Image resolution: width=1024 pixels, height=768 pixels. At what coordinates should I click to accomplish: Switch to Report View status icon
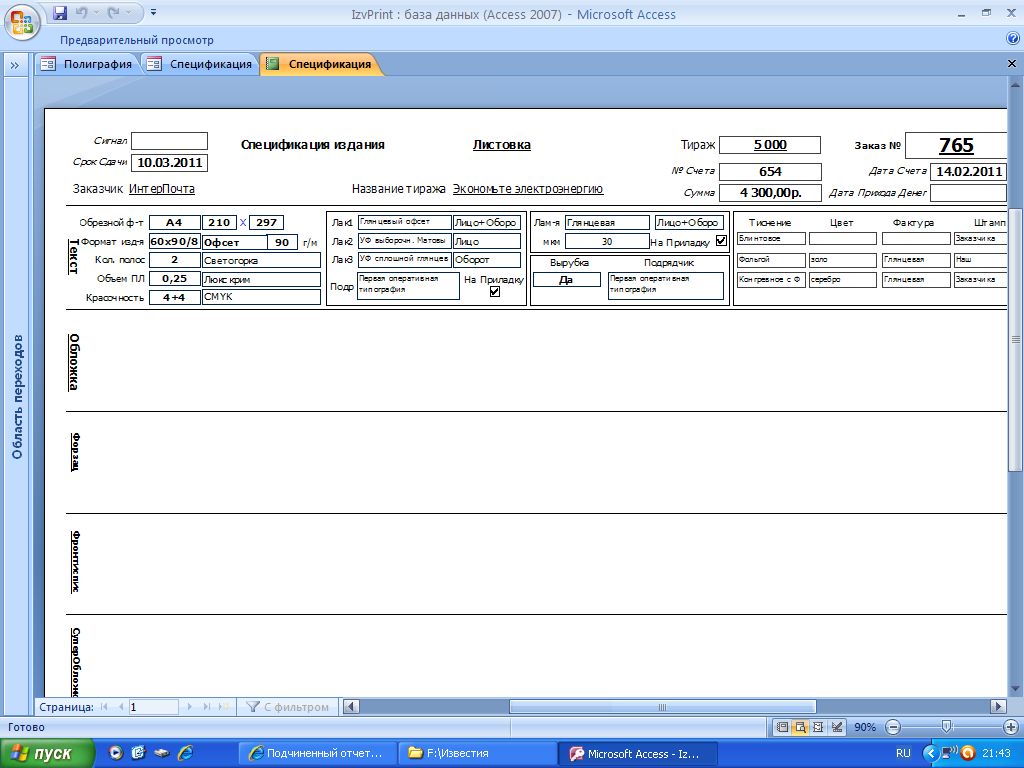pos(782,726)
